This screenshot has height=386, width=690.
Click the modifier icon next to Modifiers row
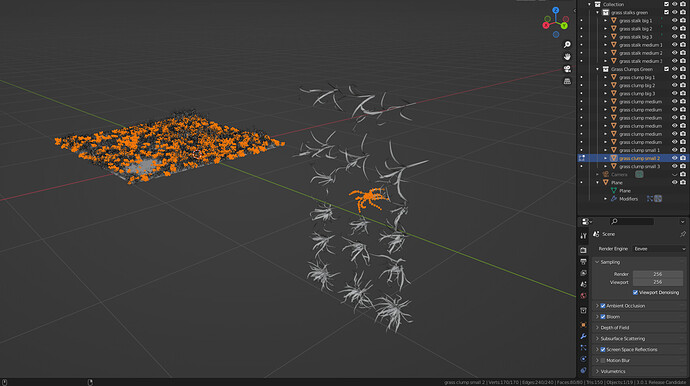click(x=614, y=199)
